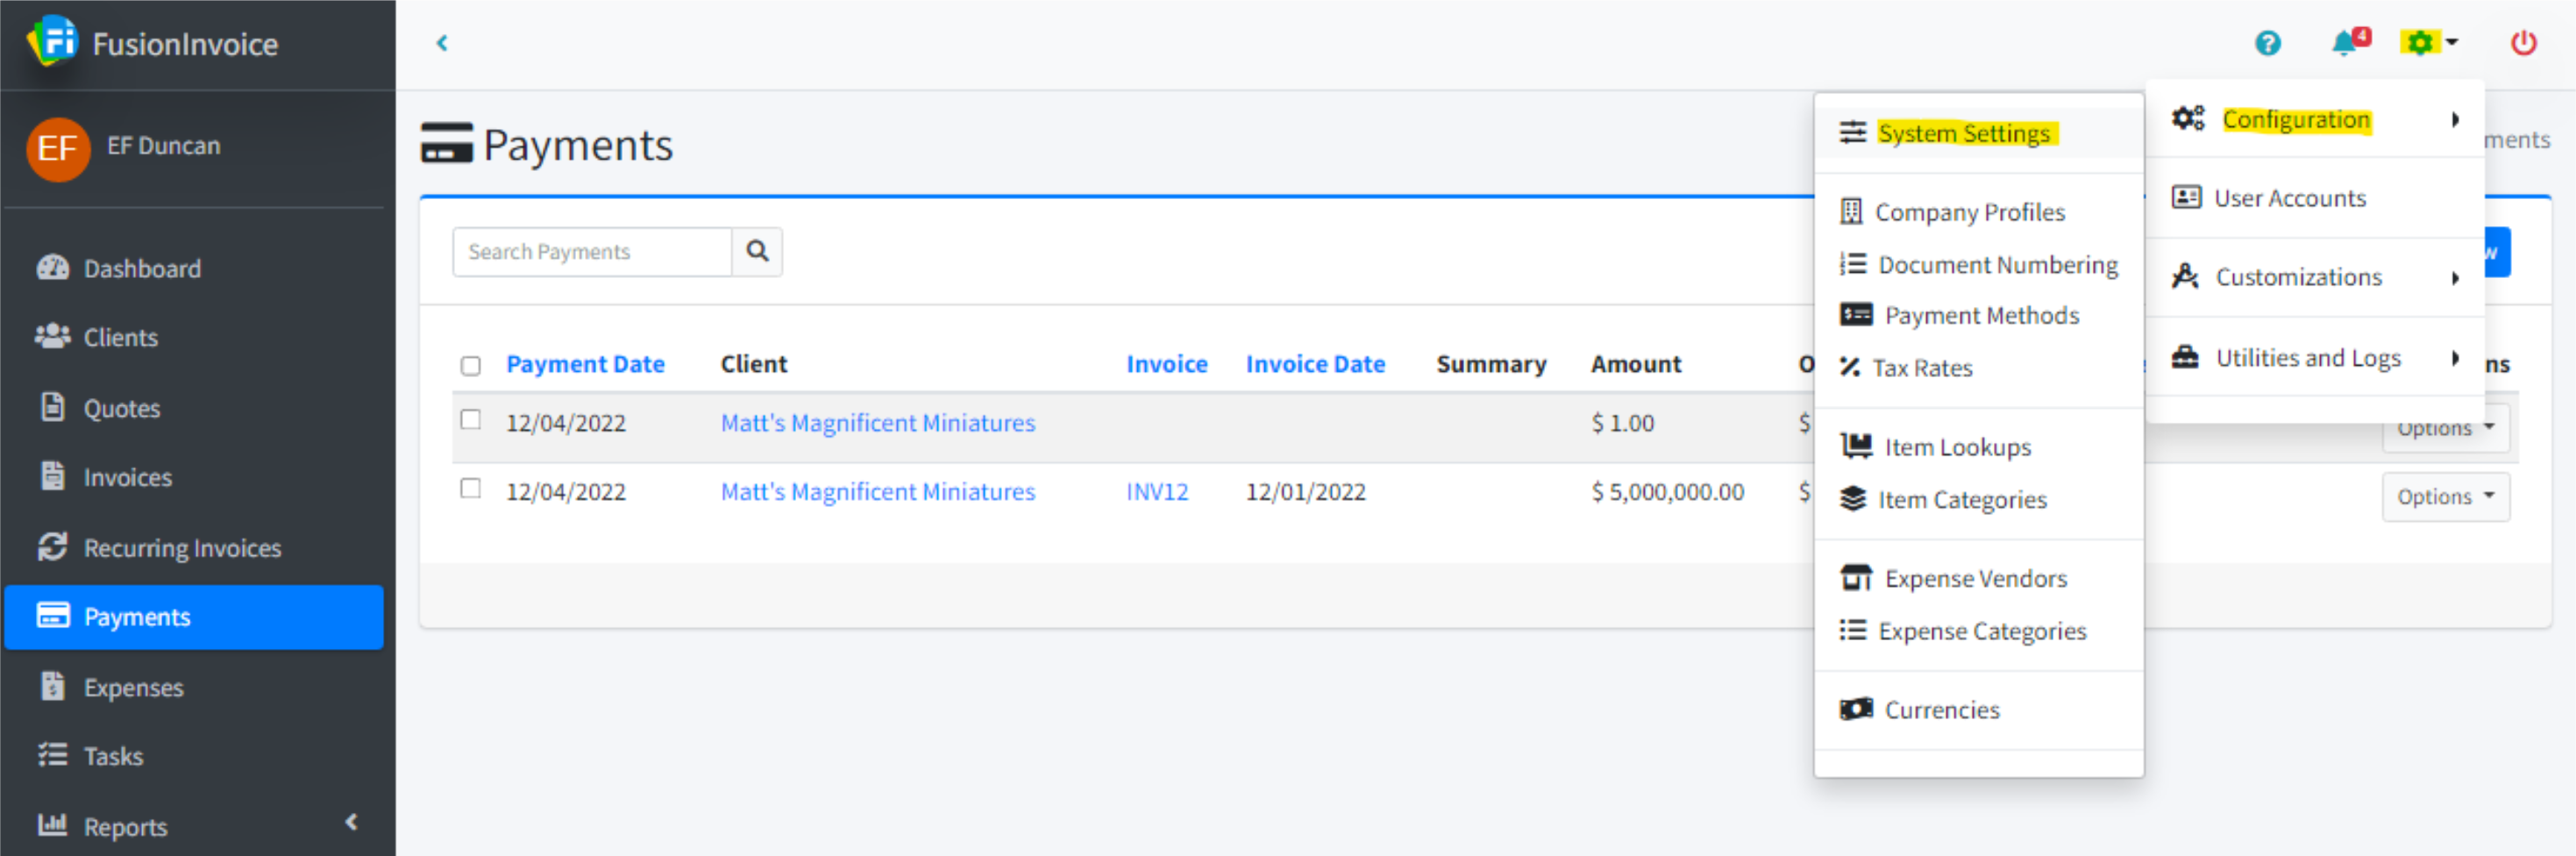Click the FusionInvoice logo icon
The image size is (2576, 856).
coord(52,42)
